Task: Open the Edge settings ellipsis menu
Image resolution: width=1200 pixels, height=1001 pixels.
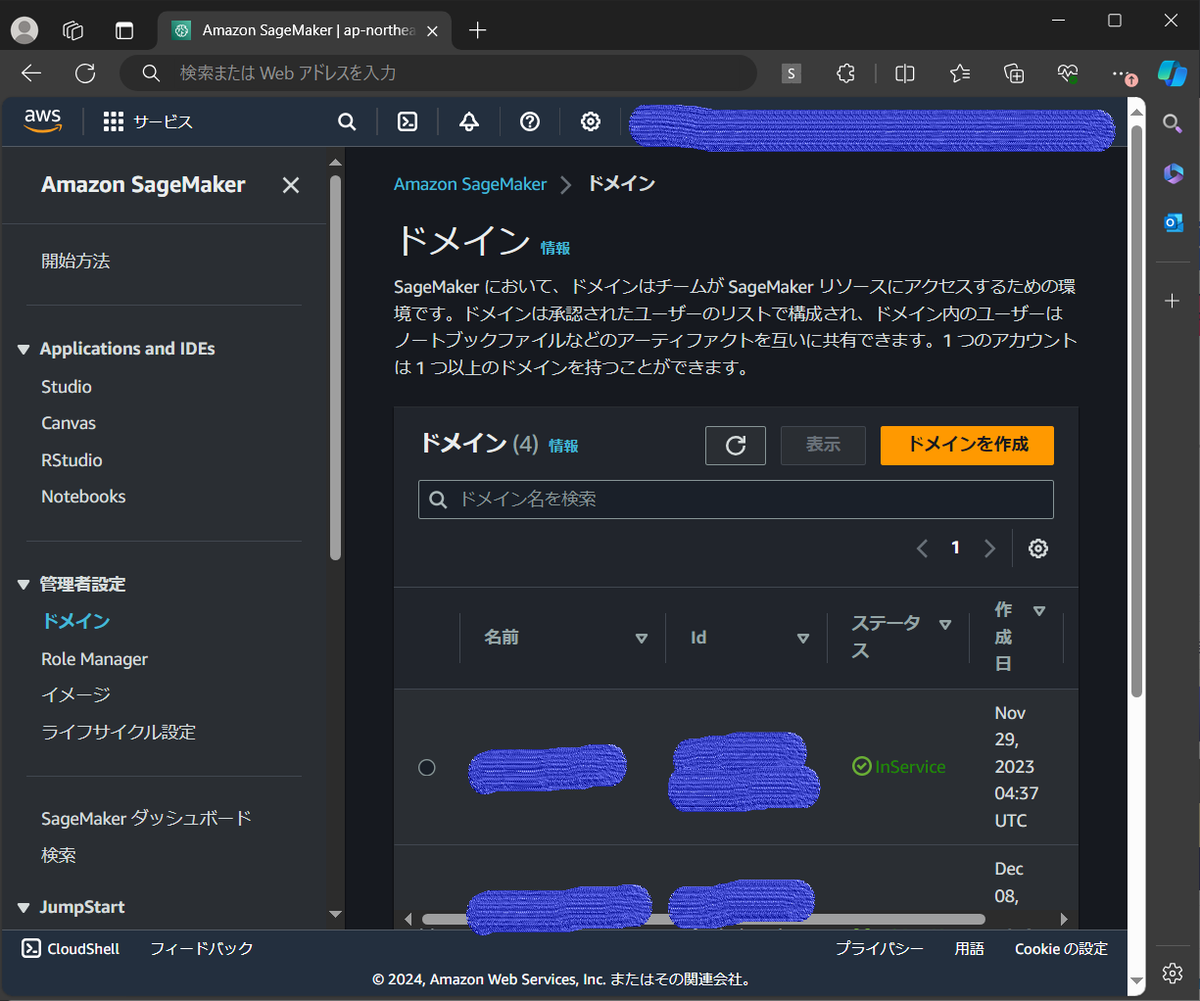Action: 1121,73
